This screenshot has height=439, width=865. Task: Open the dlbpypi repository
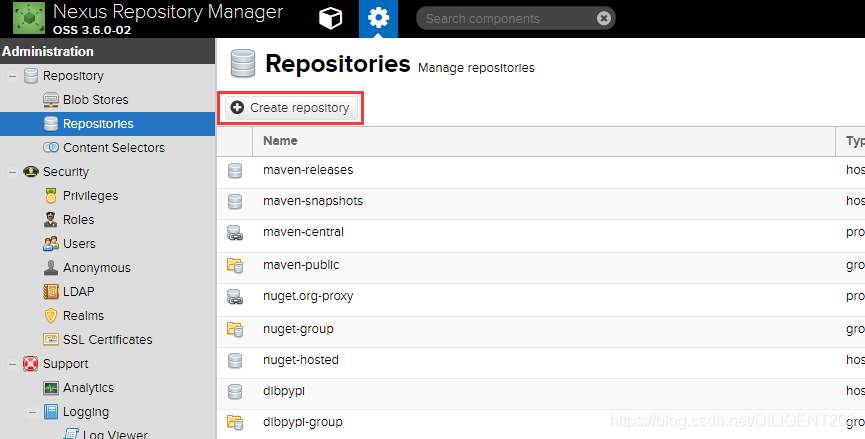click(x=284, y=391)
